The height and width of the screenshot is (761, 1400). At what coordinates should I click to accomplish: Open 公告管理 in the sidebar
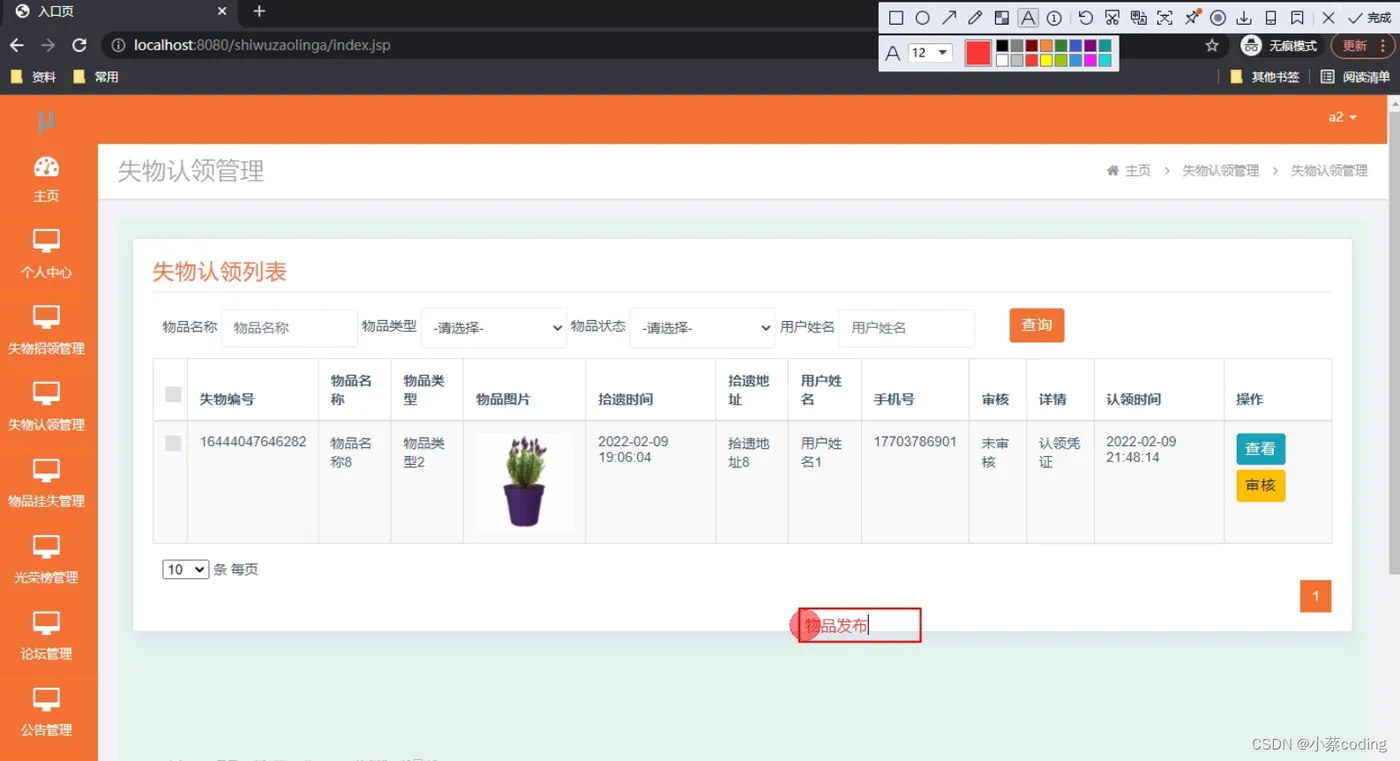(46, 713)
